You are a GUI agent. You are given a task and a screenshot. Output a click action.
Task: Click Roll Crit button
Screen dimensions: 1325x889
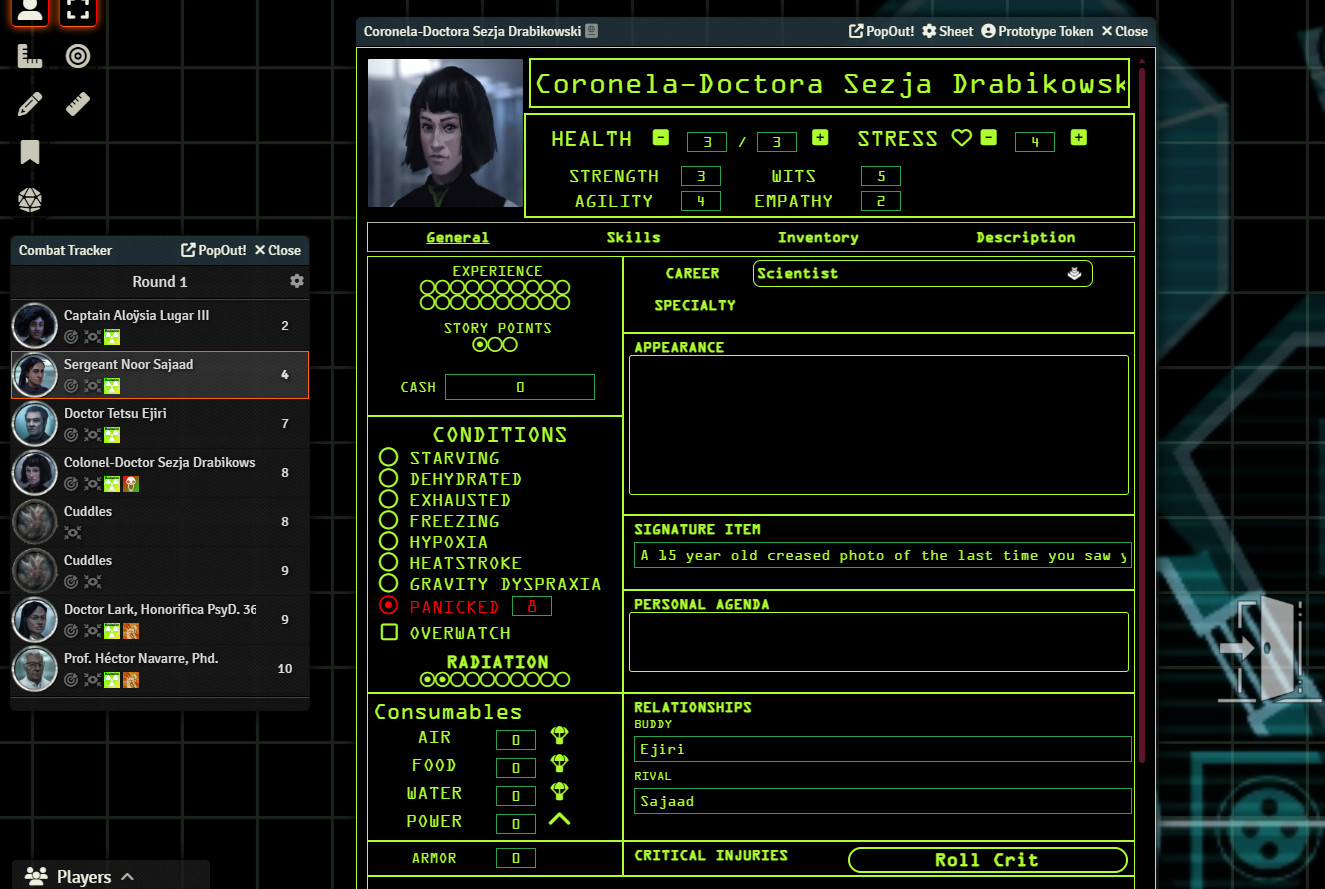987,860
